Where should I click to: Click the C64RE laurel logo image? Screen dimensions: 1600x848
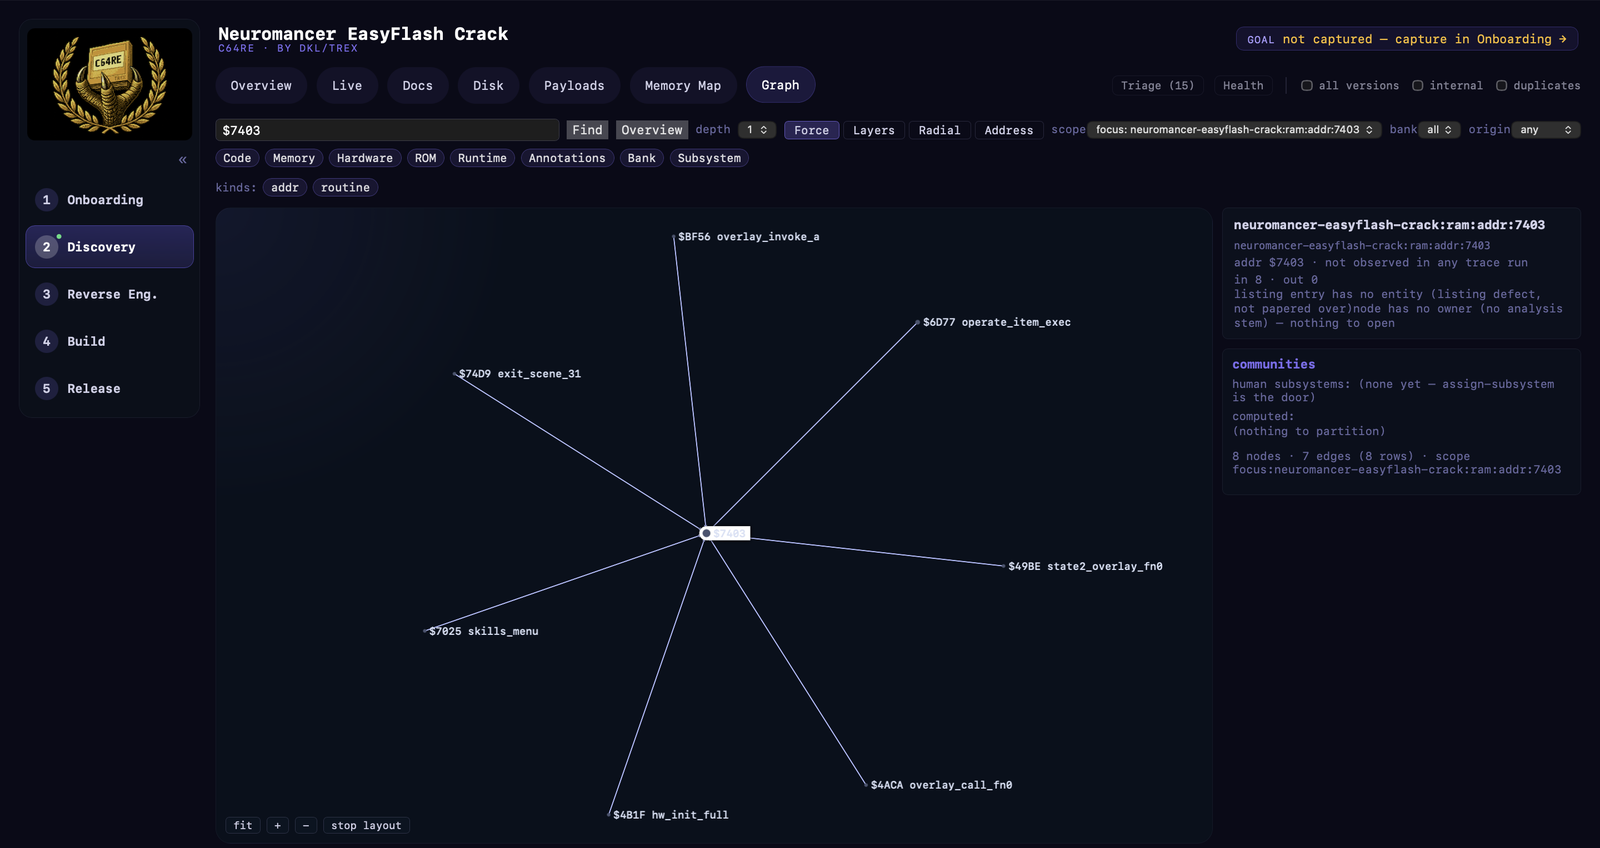click(110, 84)
